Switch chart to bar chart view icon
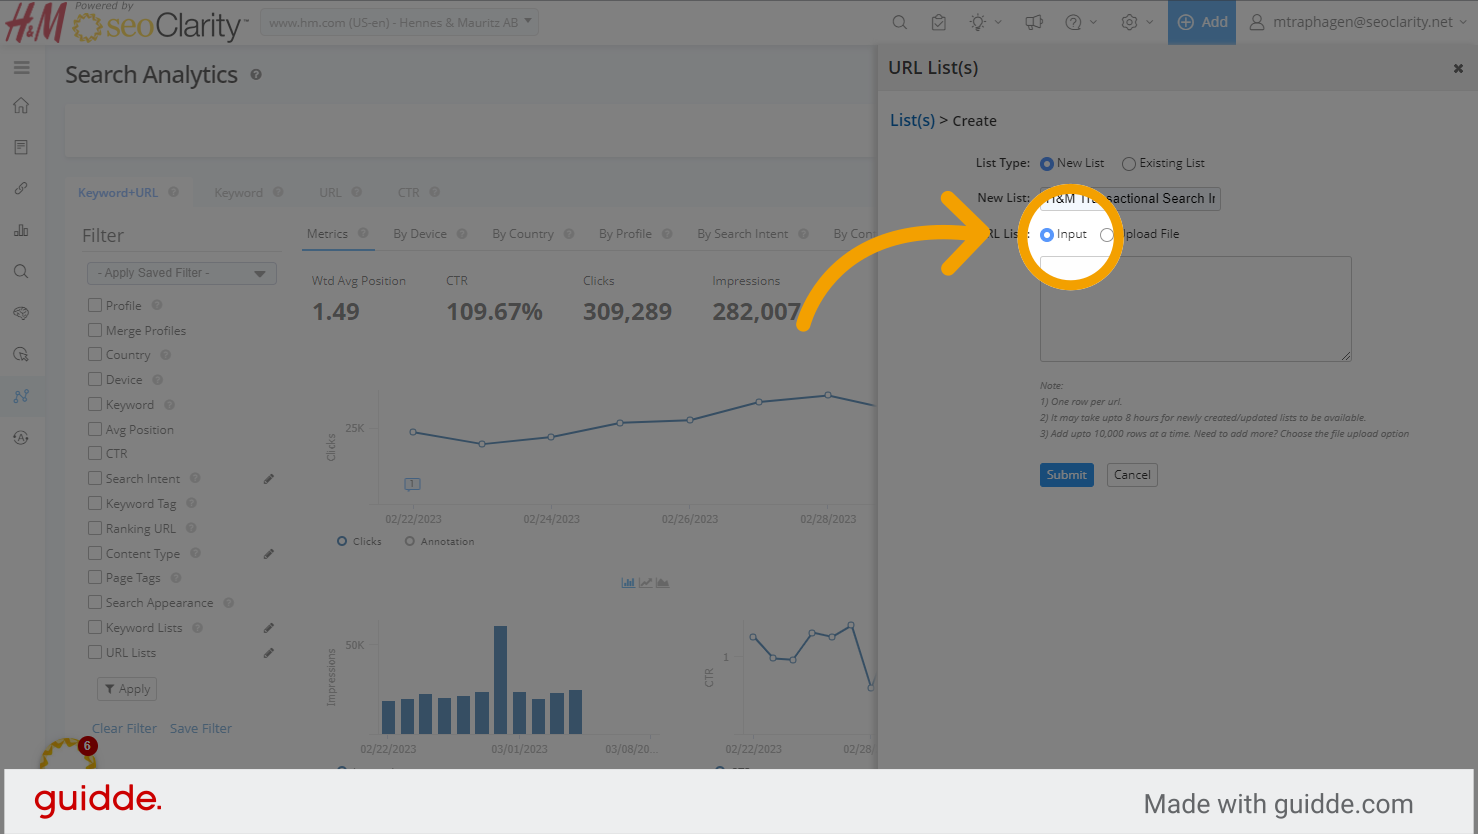1478x834 pixels. (628, 583)
